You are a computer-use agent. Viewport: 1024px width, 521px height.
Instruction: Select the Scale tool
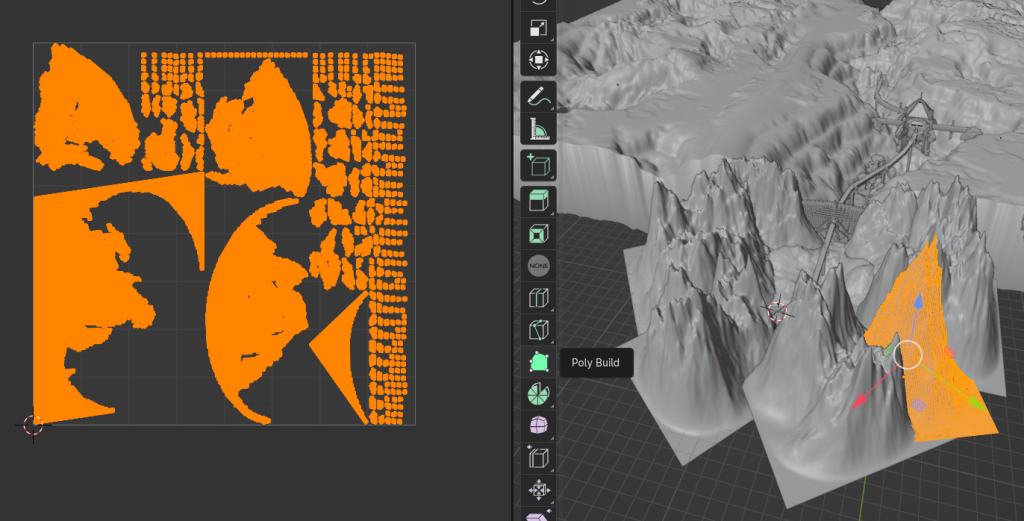click(x=538, y=27)
